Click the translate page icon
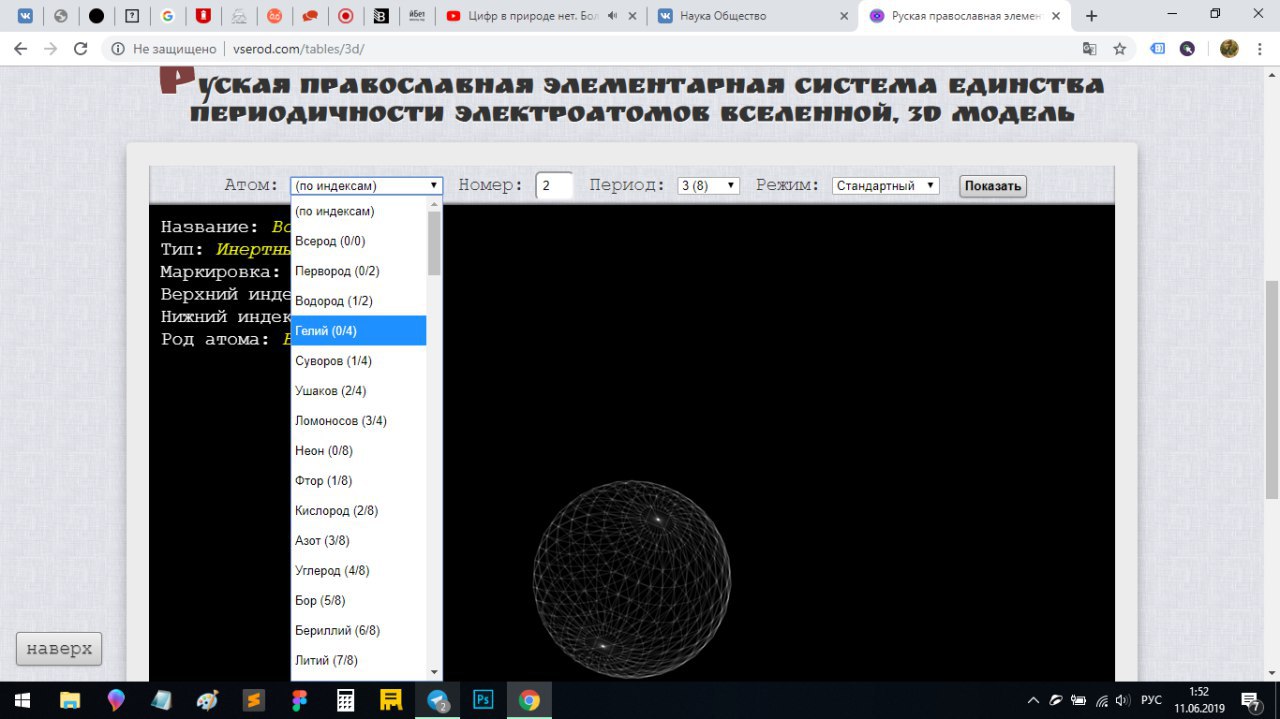This screenshot has width=1280, height=719. pos(1090,48)
